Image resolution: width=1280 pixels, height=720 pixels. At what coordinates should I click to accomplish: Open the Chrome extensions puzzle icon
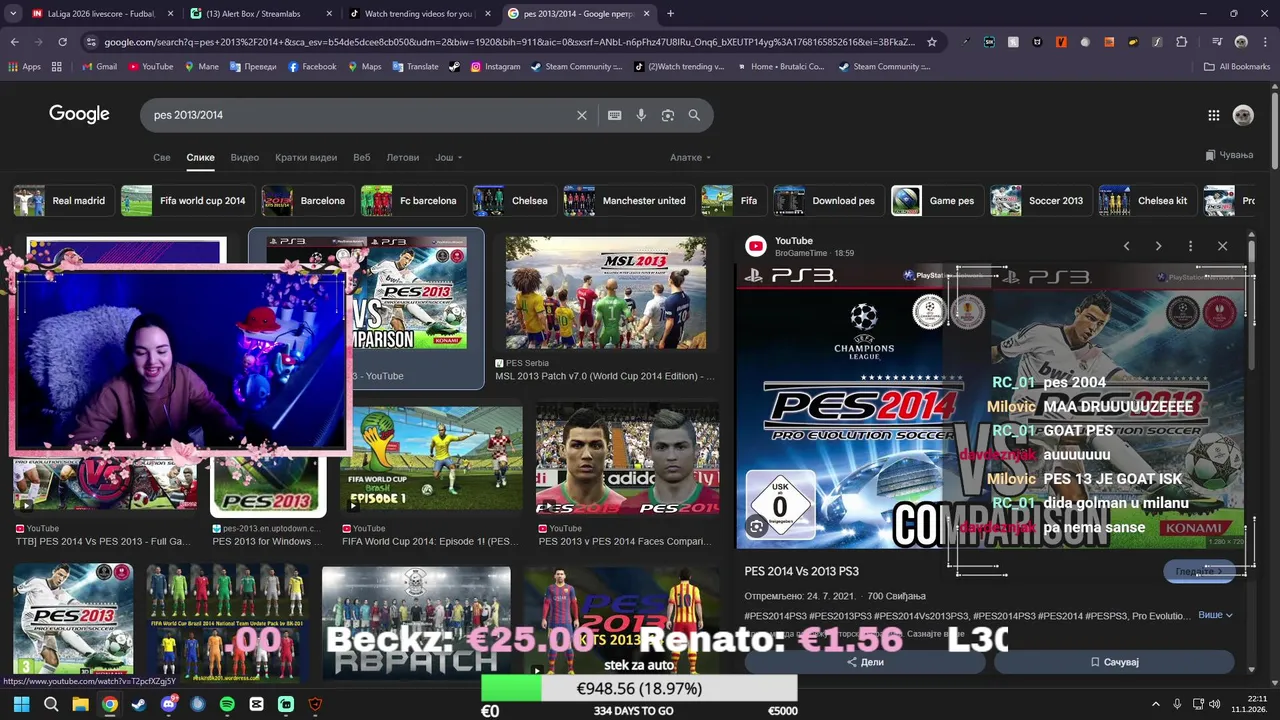[x=1182, y=42]
